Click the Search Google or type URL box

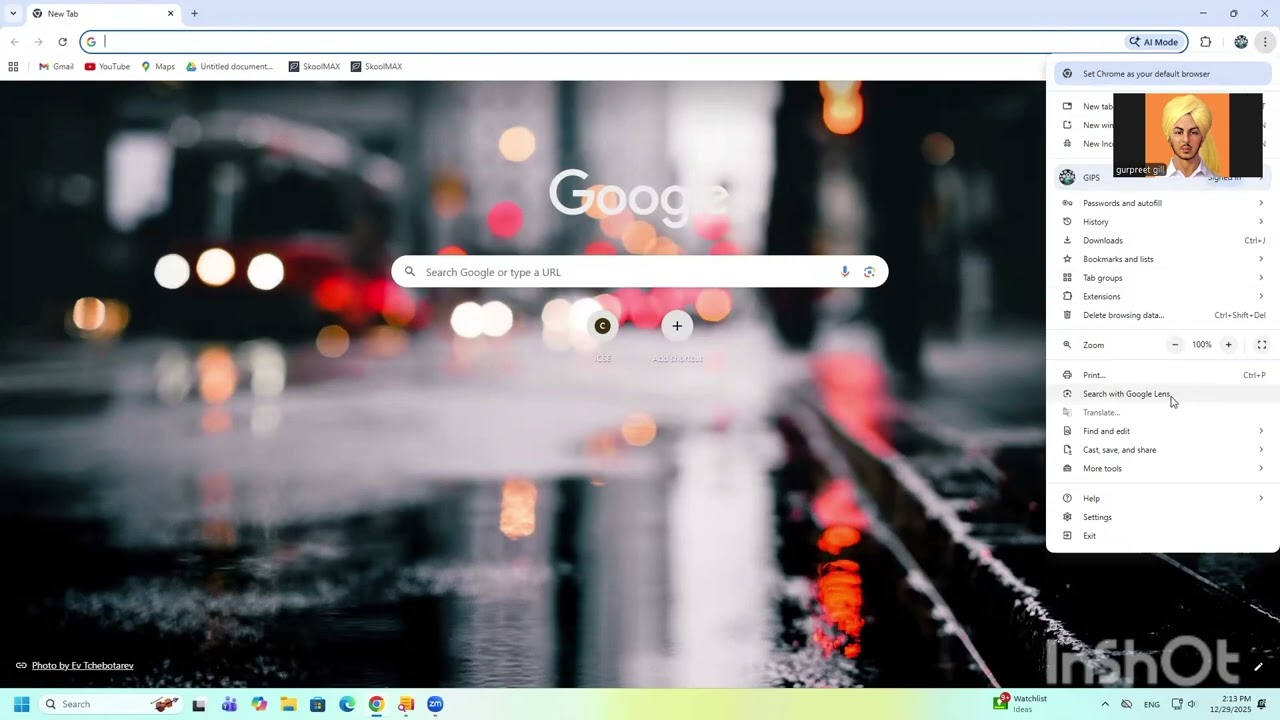click(x=640, y=272)
